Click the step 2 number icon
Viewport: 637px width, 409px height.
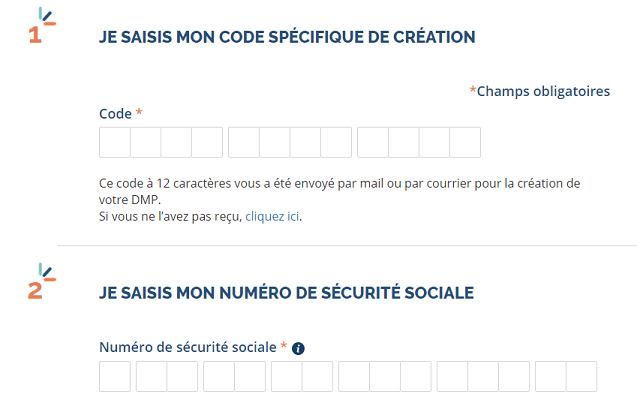coord(37,286)
